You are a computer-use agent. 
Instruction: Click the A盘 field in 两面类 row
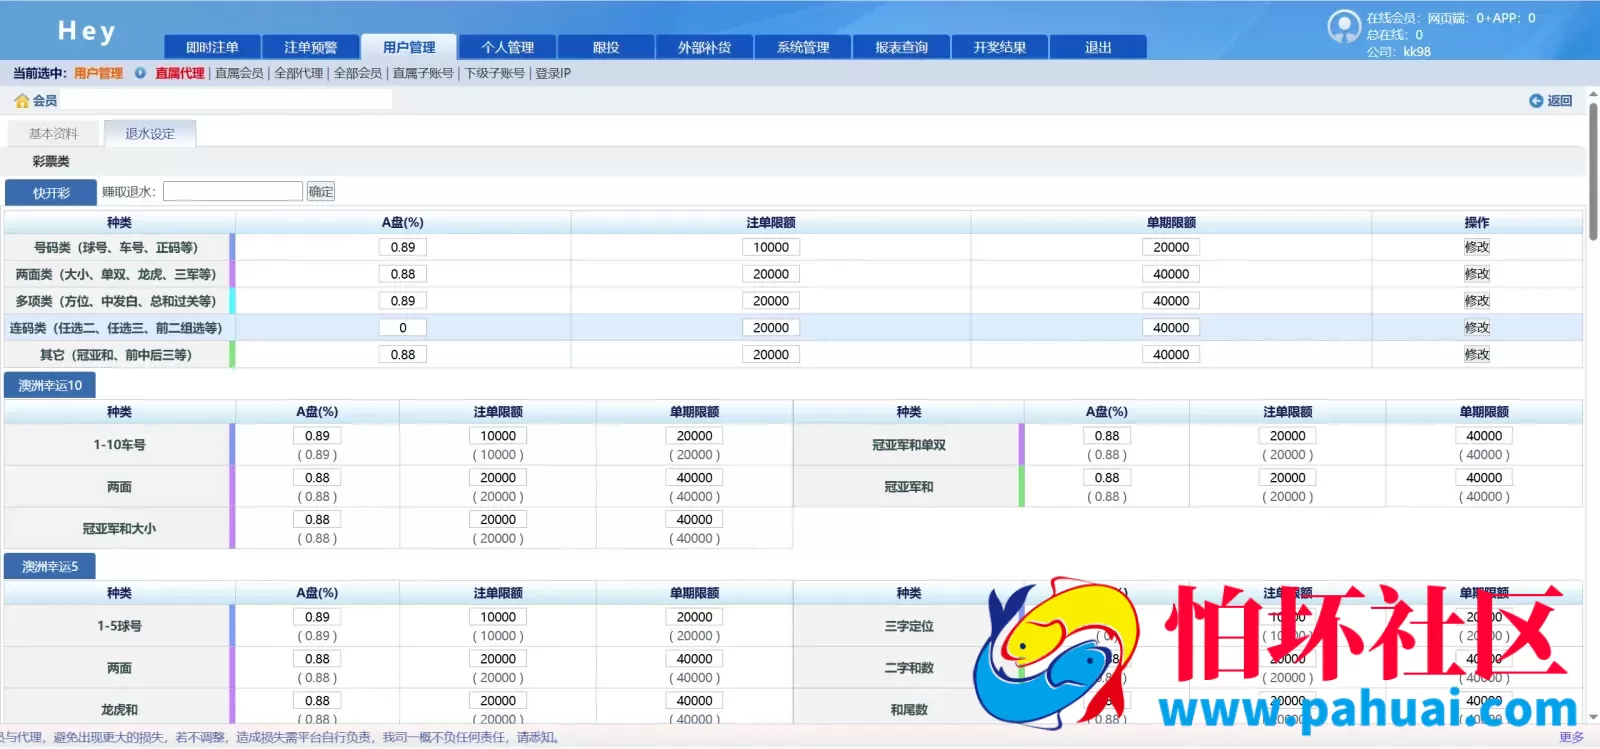coord(403,274)
